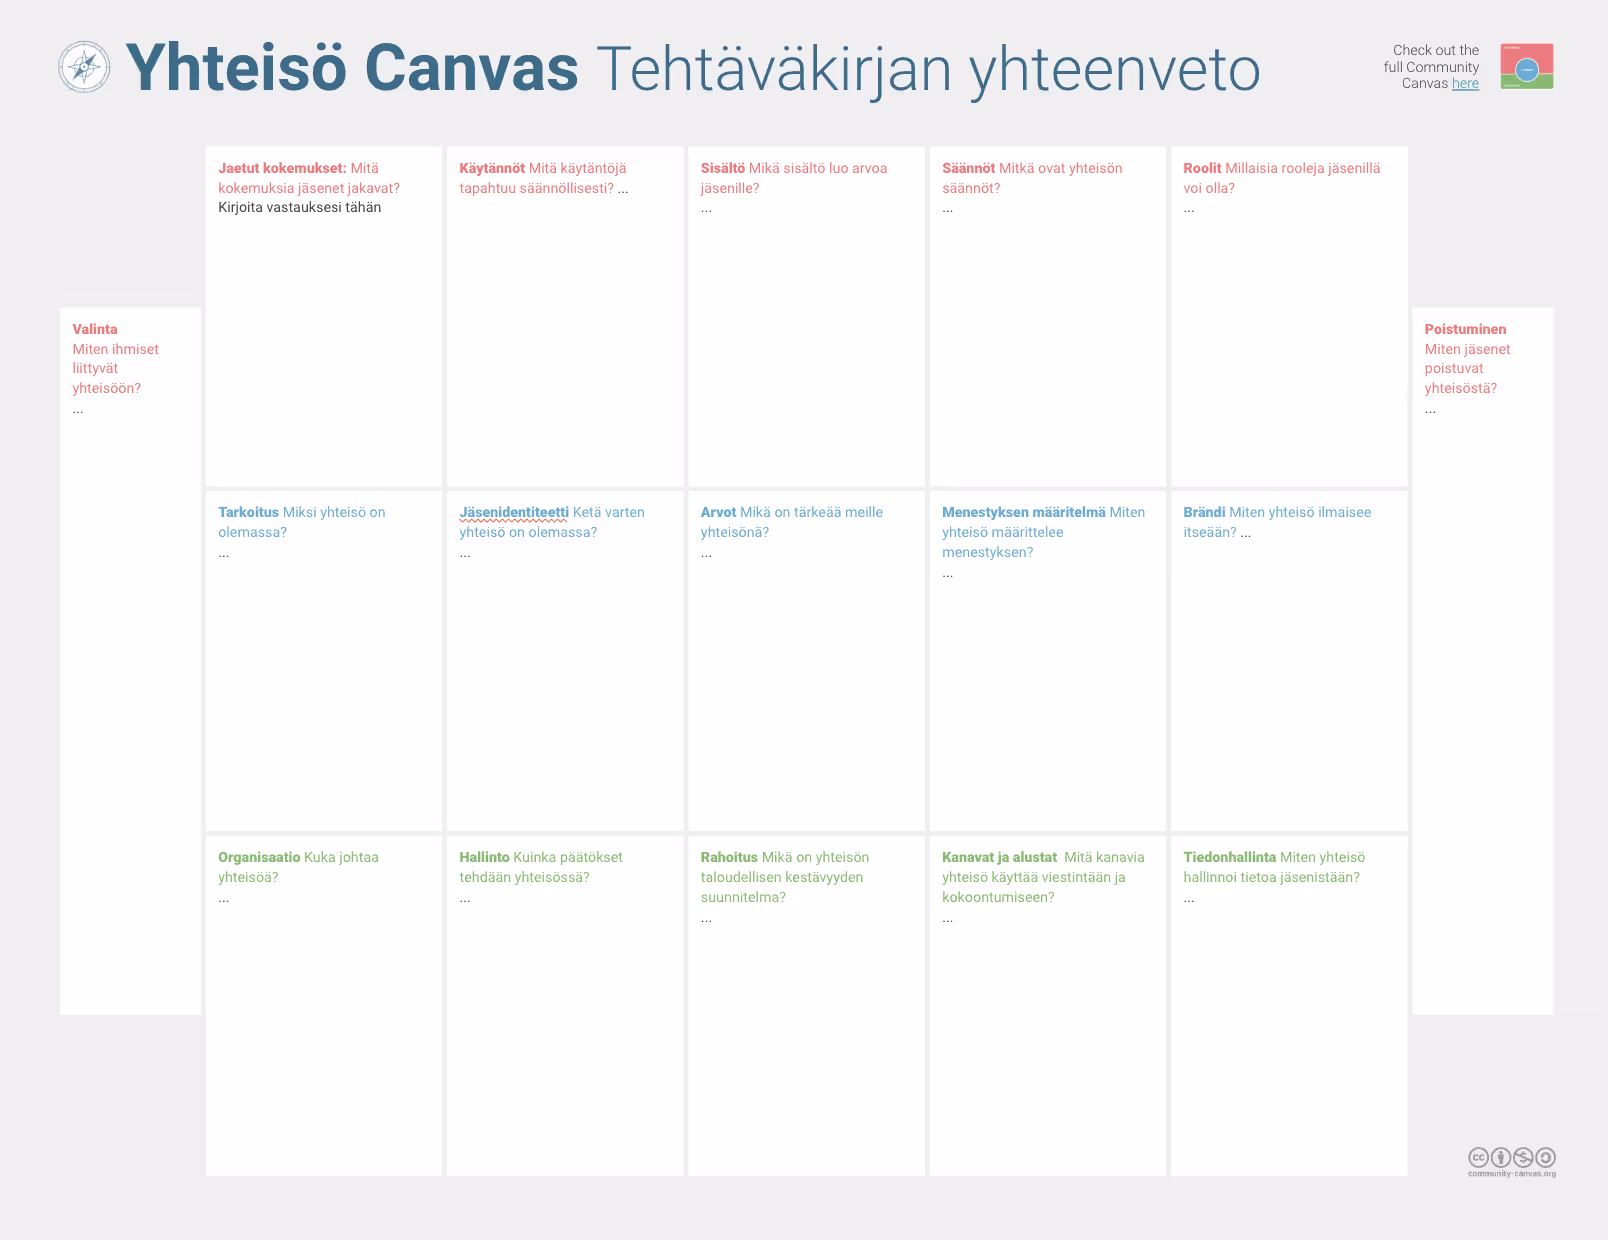Click the Roolit box answer placeholder
Image resolution: width=1608 pixels, height=1240 pixels.
[1189, 210]
